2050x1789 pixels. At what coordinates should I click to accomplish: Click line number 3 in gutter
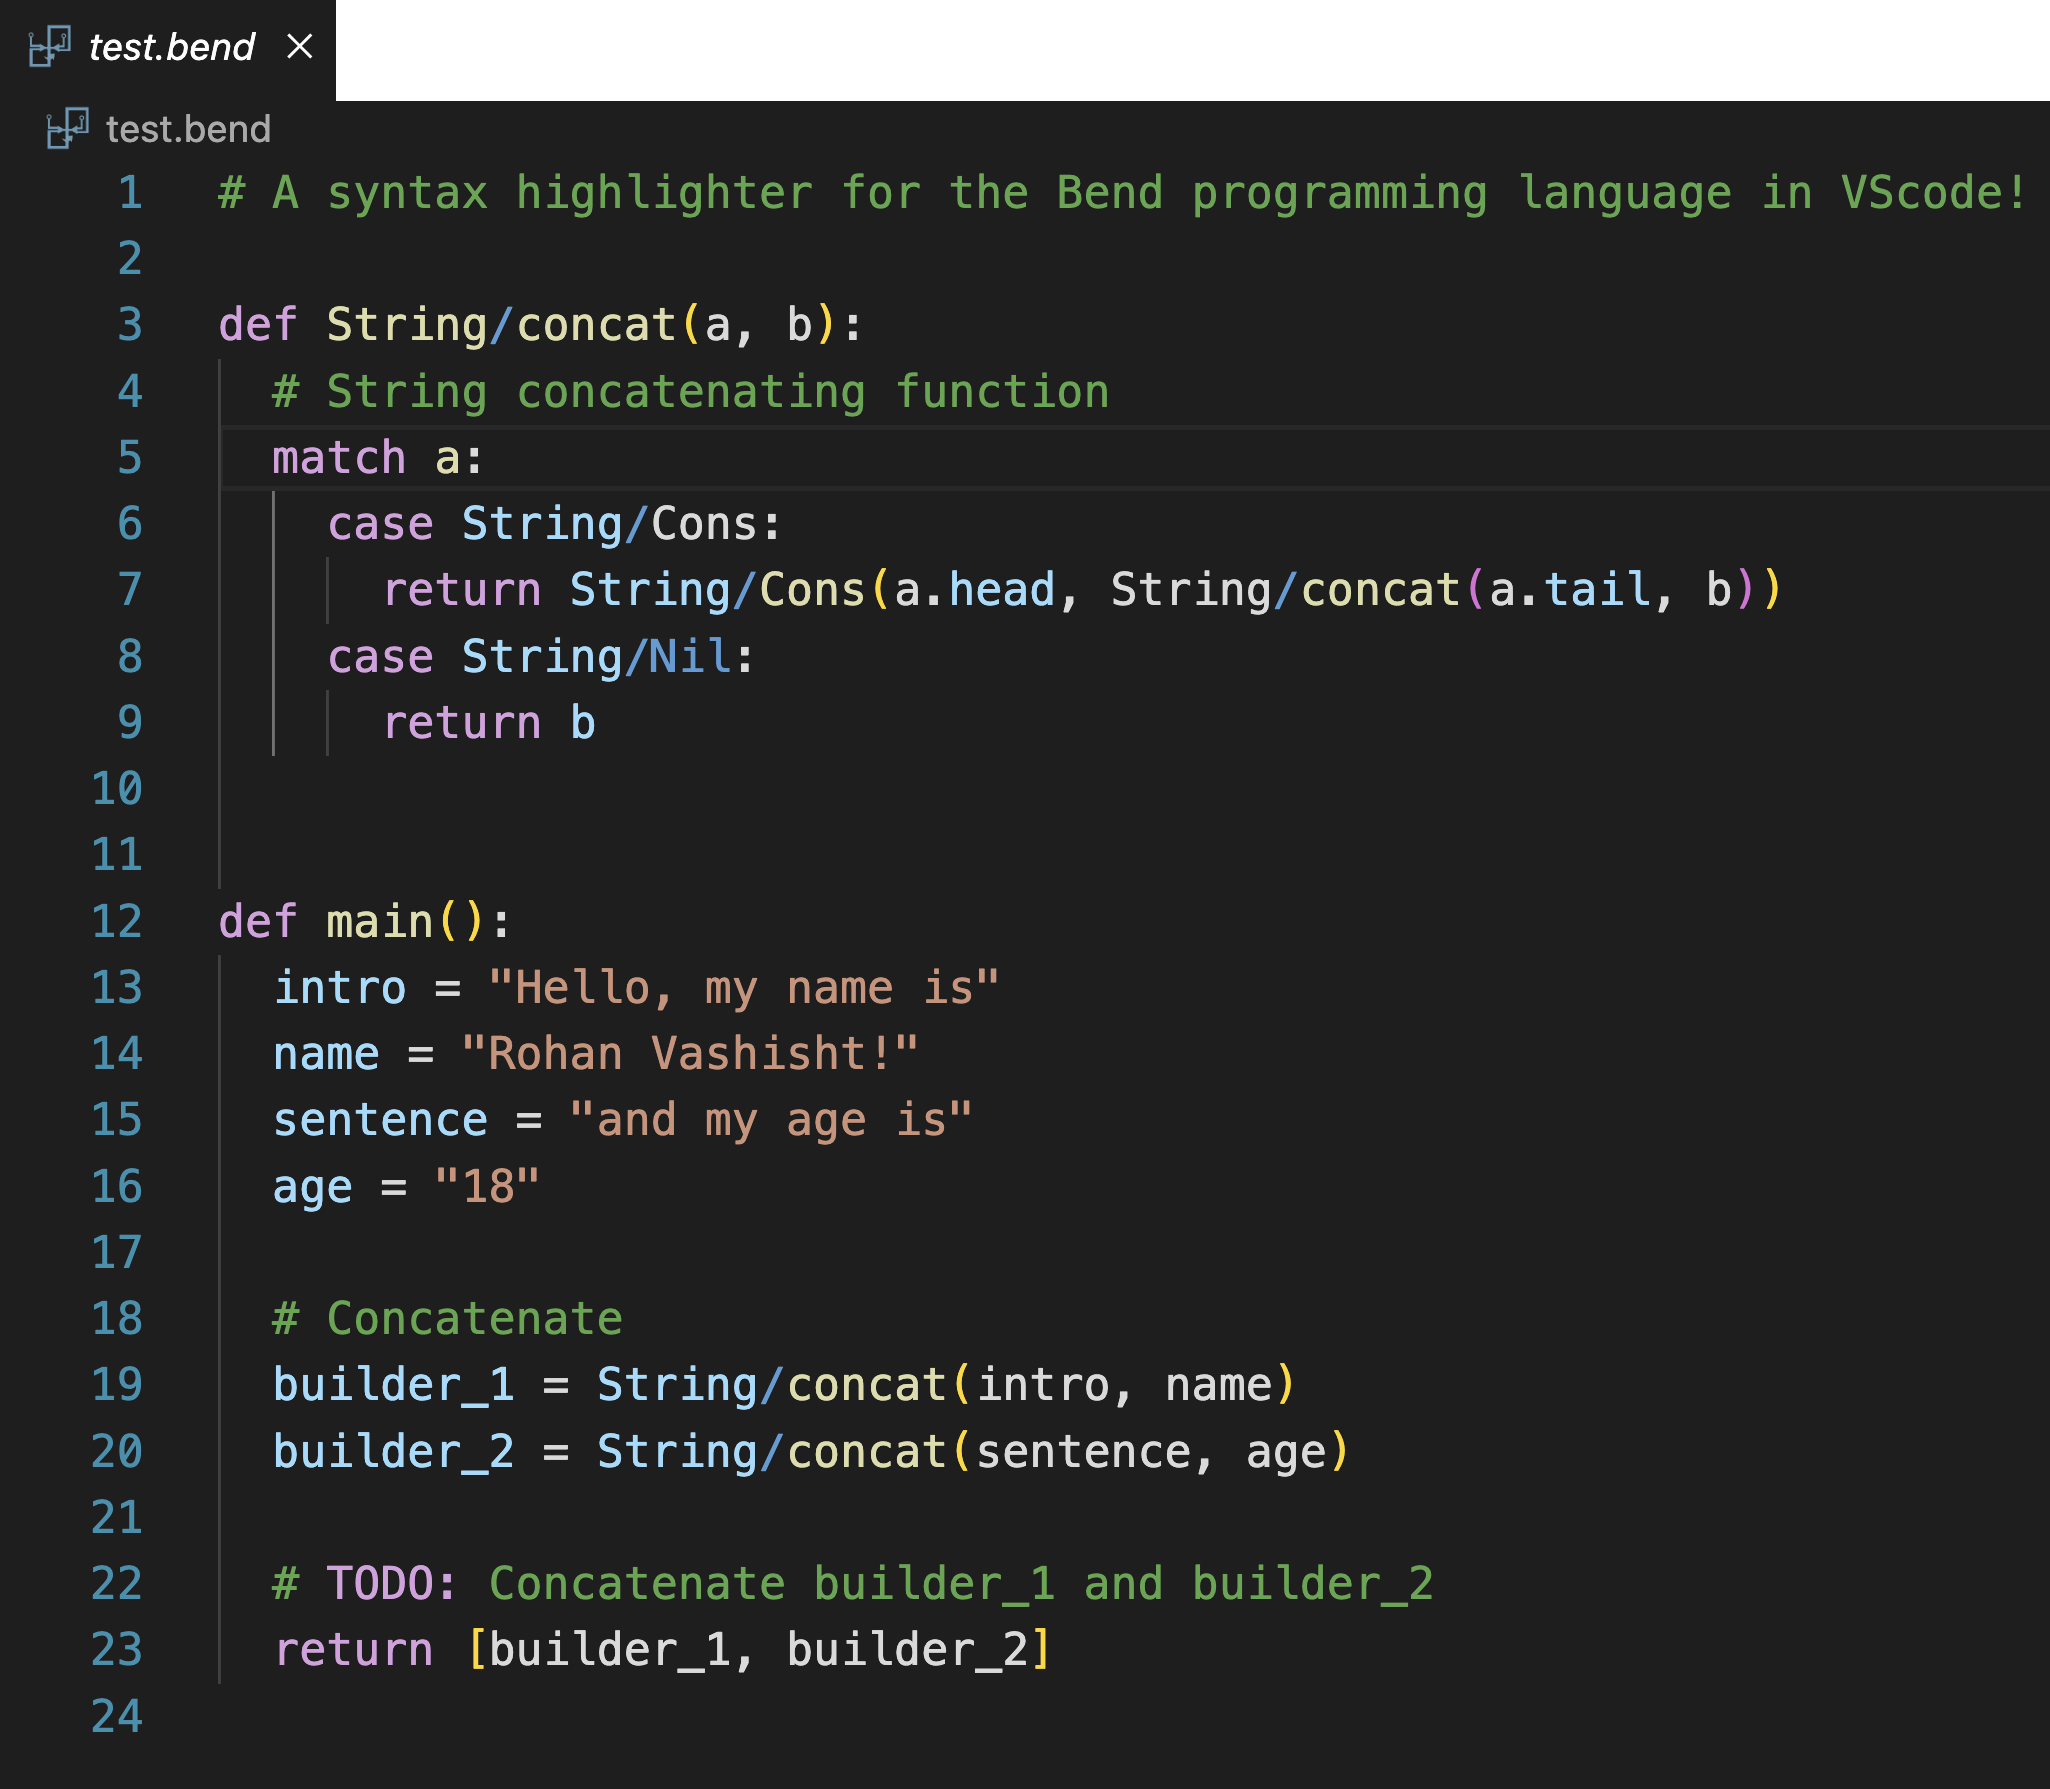[130, 325]
